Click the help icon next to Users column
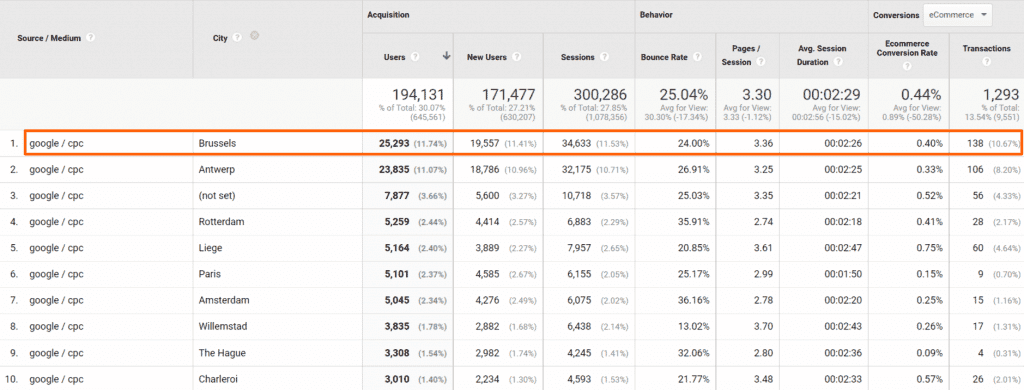 [x=415, y=57]
